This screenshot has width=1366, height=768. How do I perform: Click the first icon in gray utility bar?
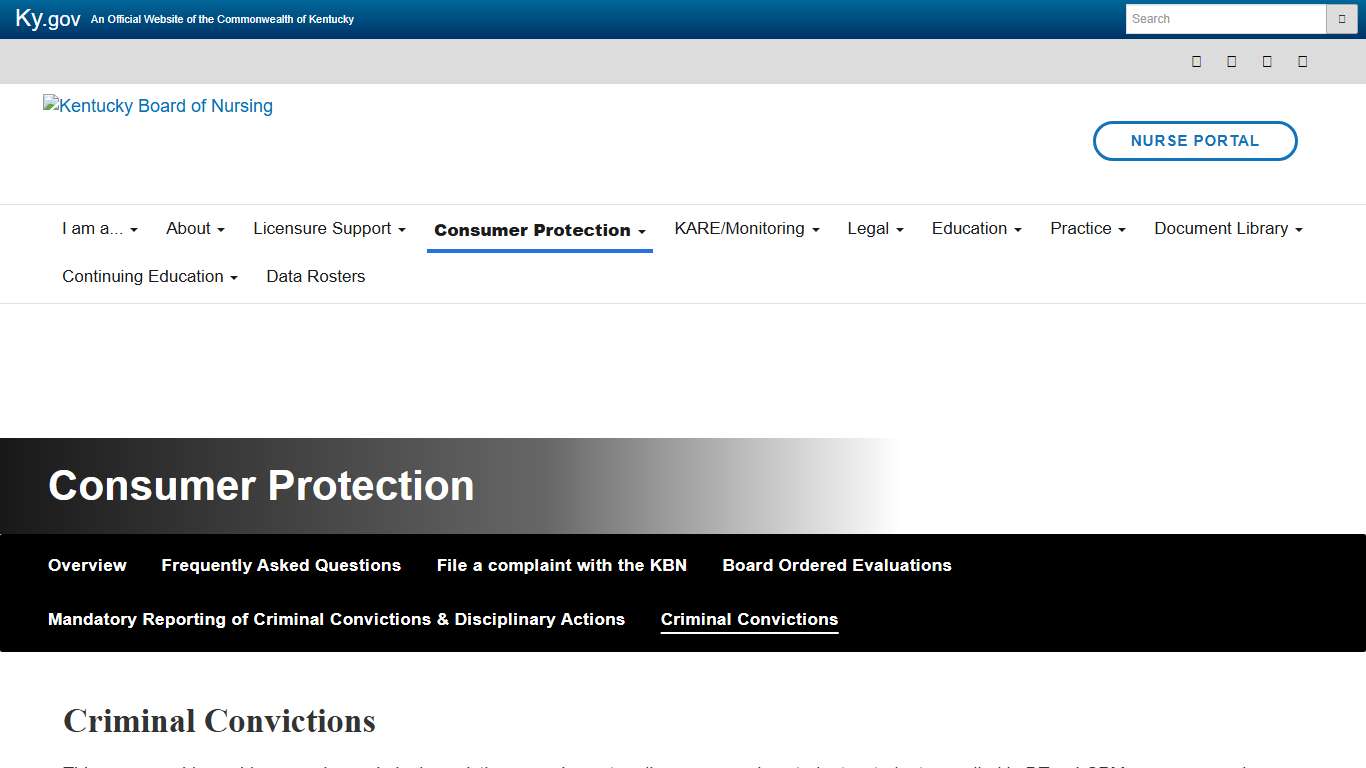click(1196, 61)
